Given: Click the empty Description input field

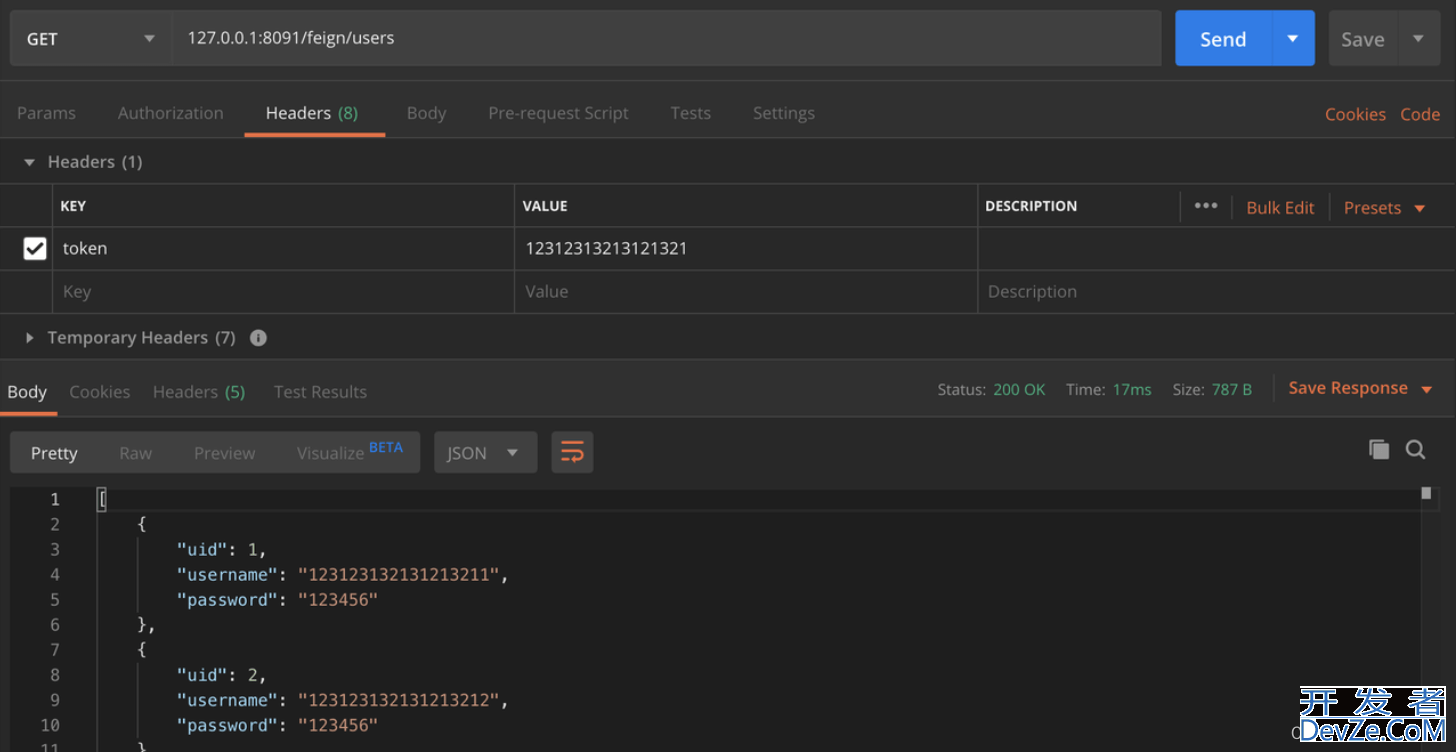Looking at the screenshot, I should tap(1216, 292).
